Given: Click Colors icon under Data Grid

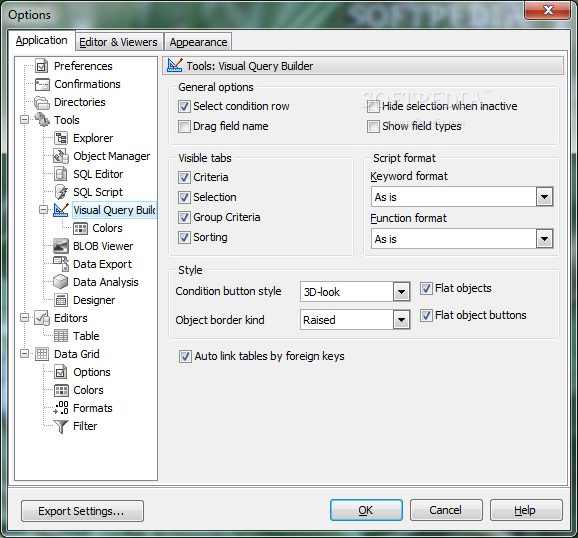Looking at the screenshot, I should pyautogui.click(x=61, y=390).
